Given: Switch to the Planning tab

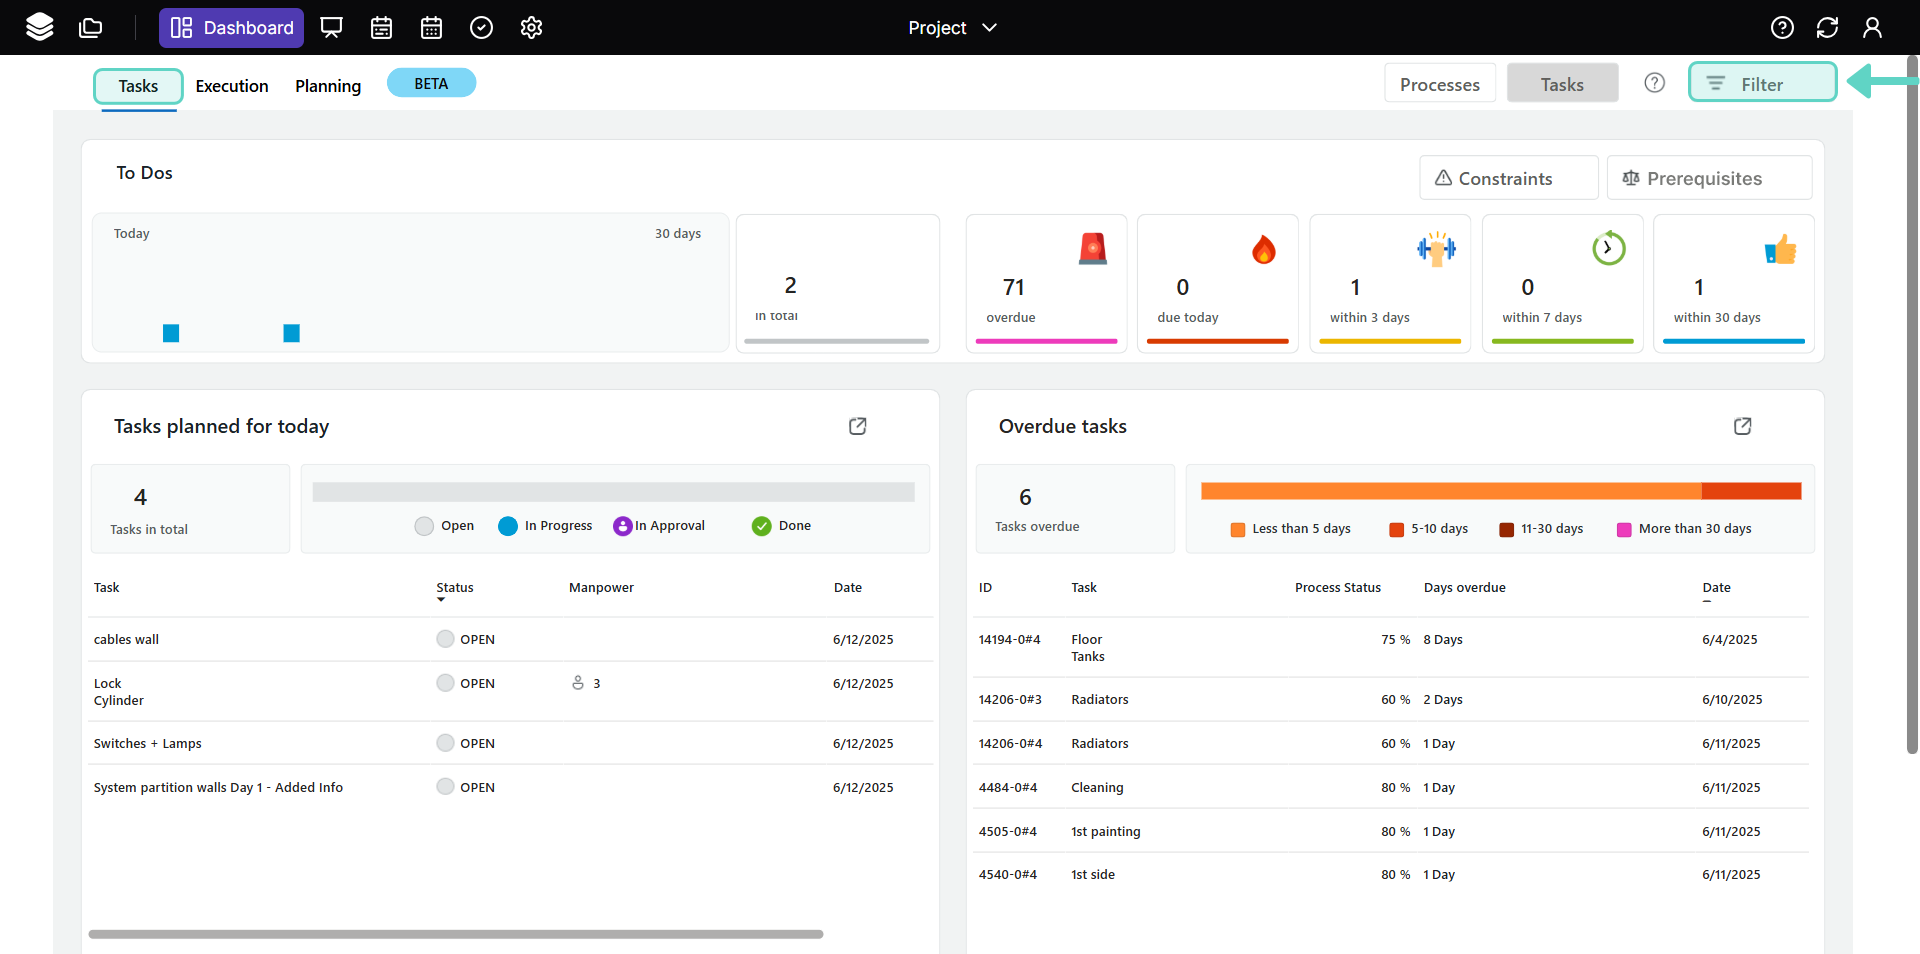Looking at the screenshot, I should (x=328, y=86).
